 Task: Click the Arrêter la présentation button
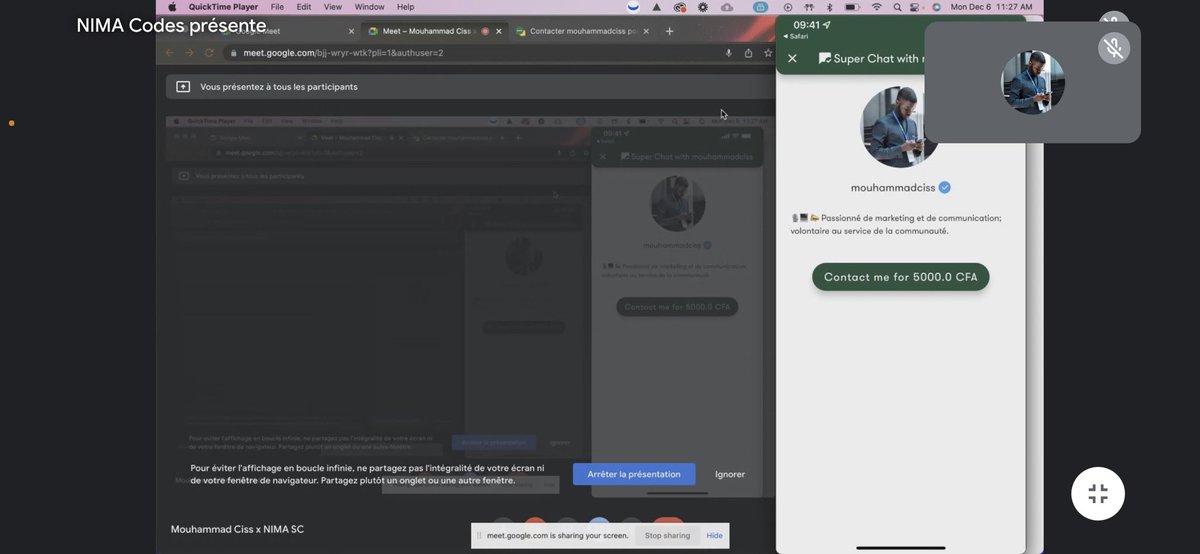[x=634, y=474]
